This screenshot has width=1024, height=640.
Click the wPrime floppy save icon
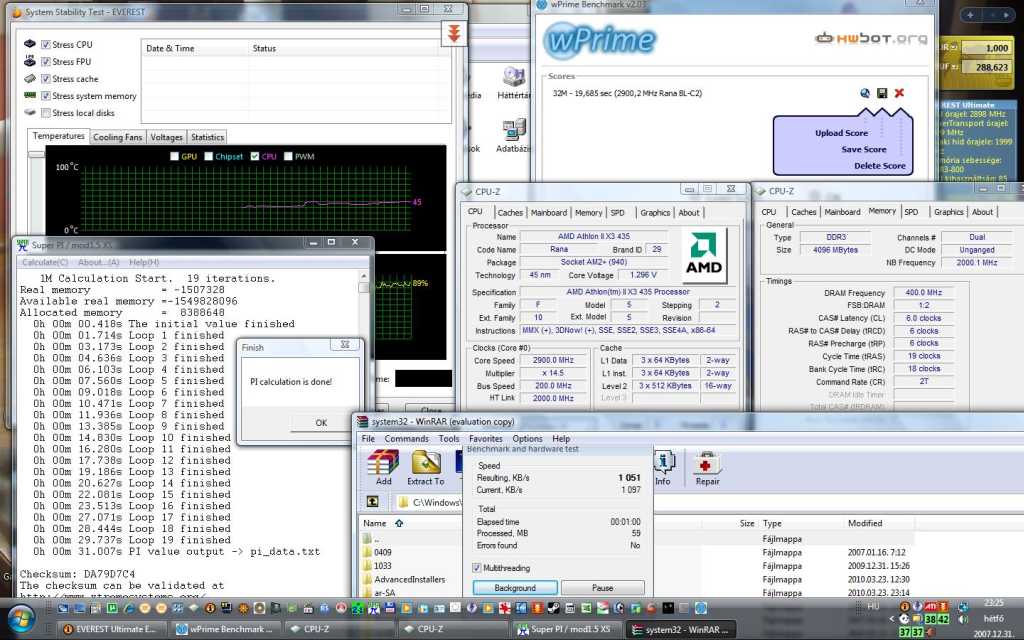pos(882,93)
